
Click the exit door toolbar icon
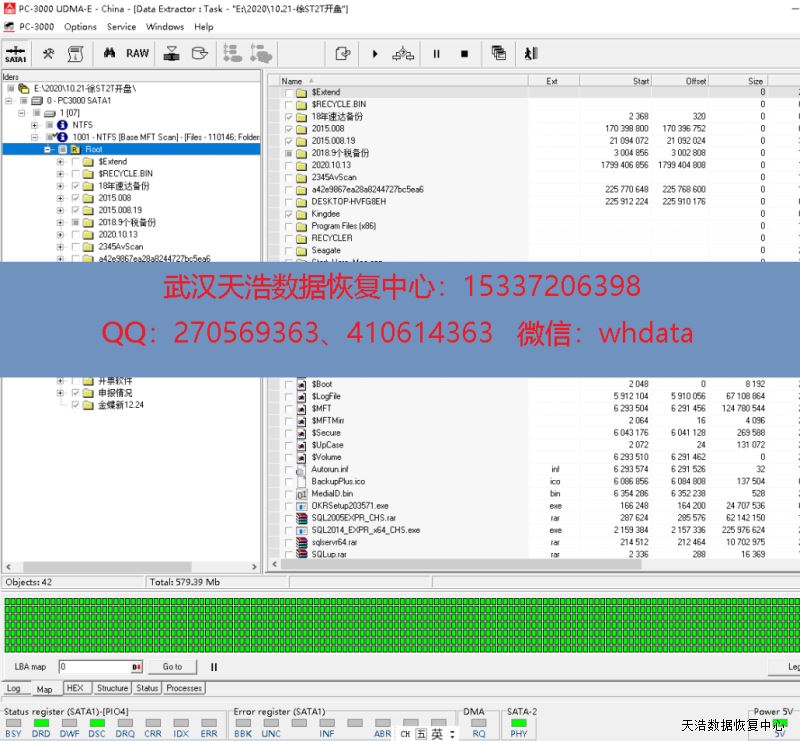(x=531, y=53)
